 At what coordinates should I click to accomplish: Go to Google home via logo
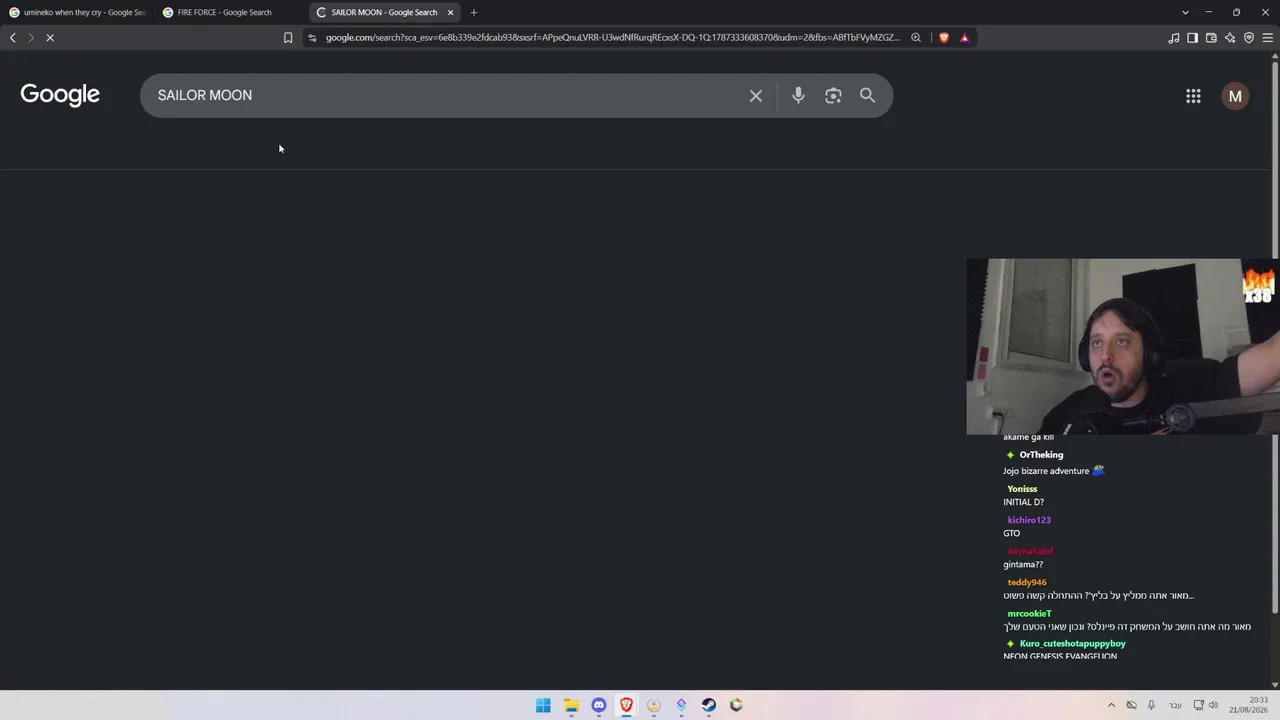point(60,95)
